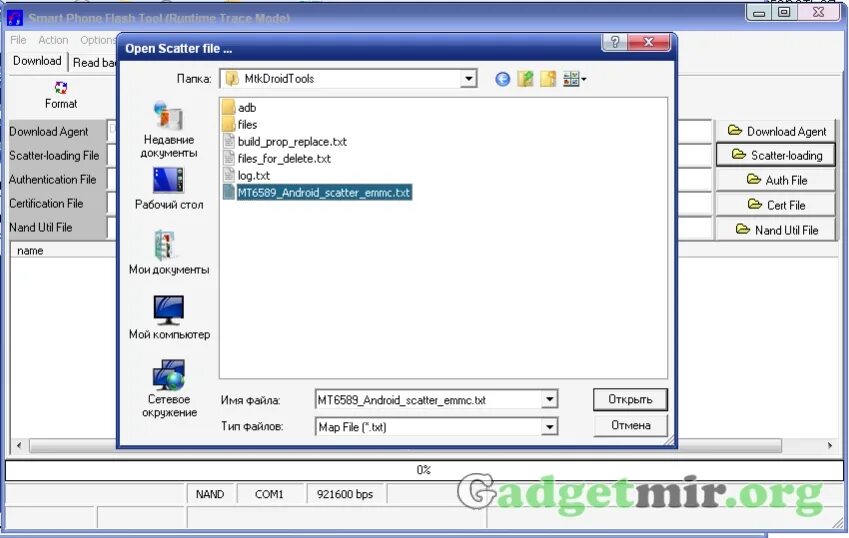This screenshot has height=538, width=849.
Task: Click the Тип файлов Map File combo box
Action: (x=436, y=427)
